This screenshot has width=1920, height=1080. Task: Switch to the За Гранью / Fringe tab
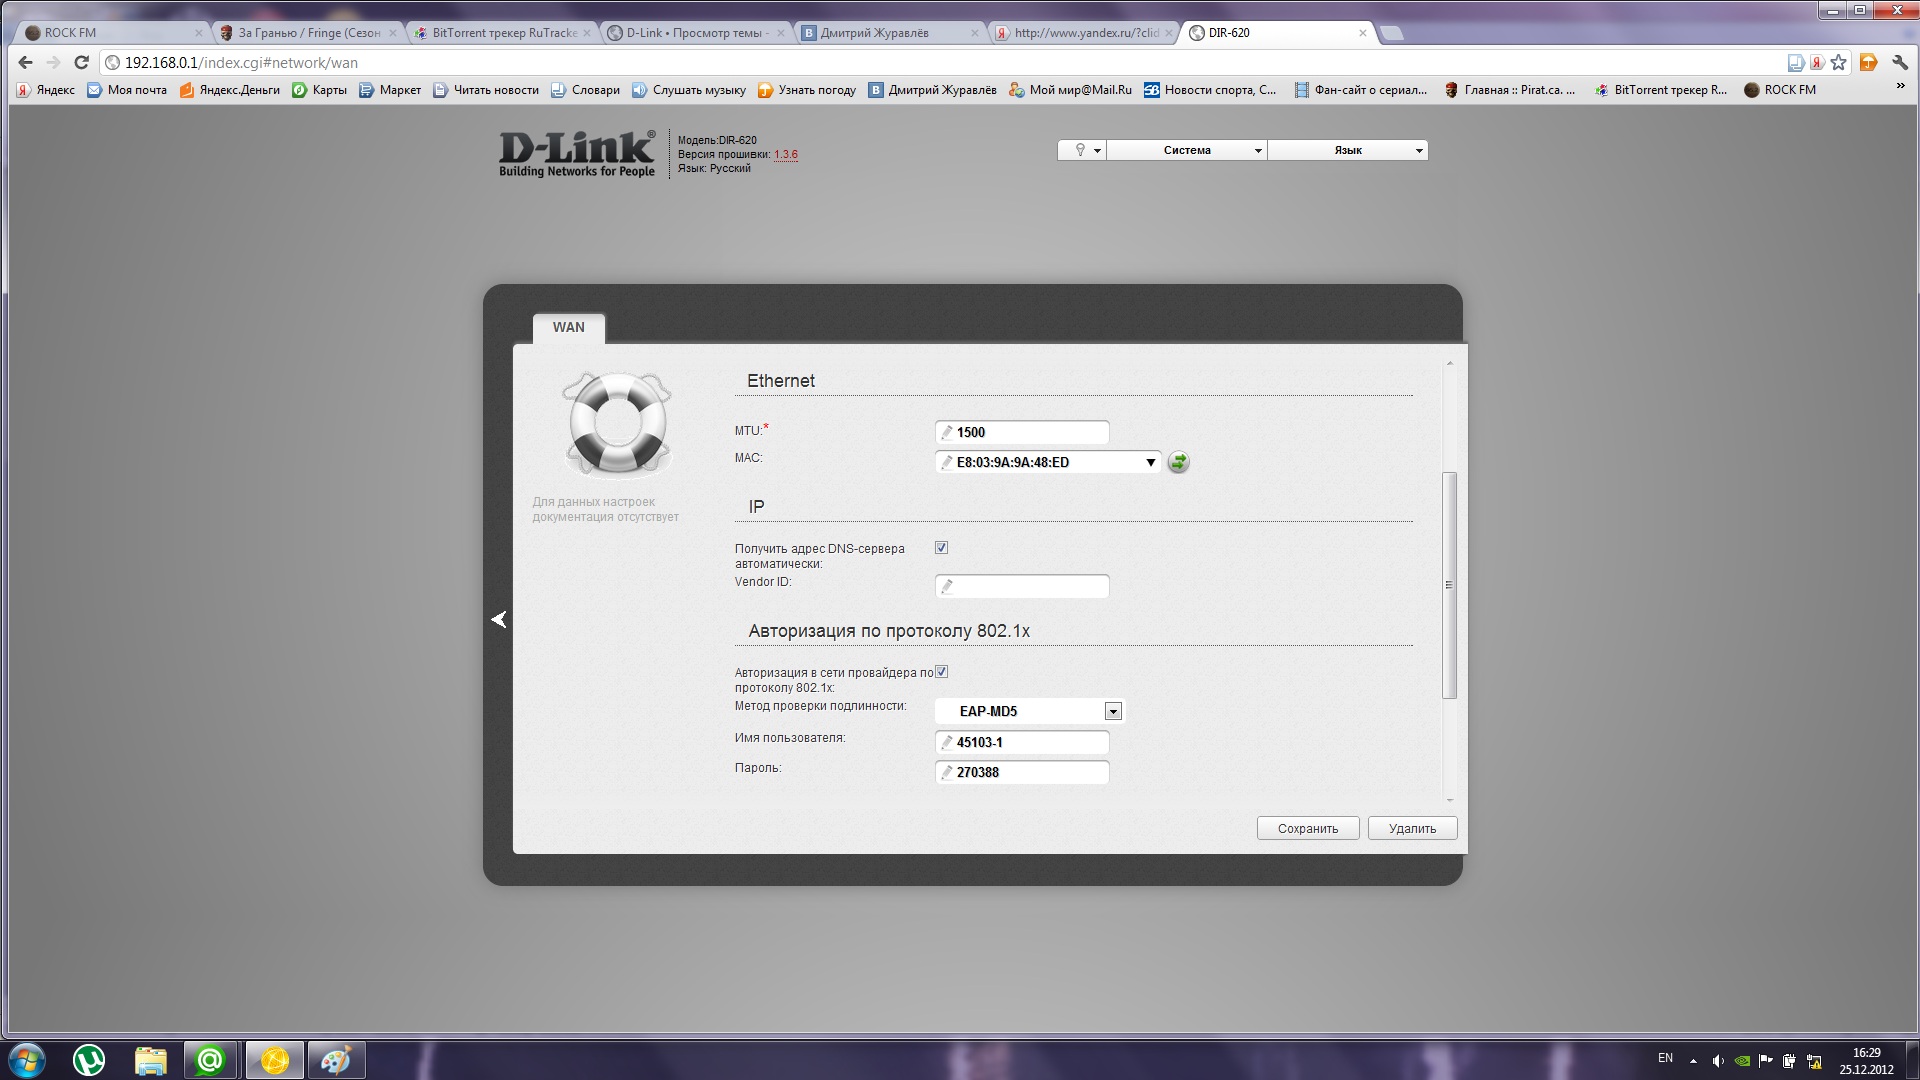(308, 33)
